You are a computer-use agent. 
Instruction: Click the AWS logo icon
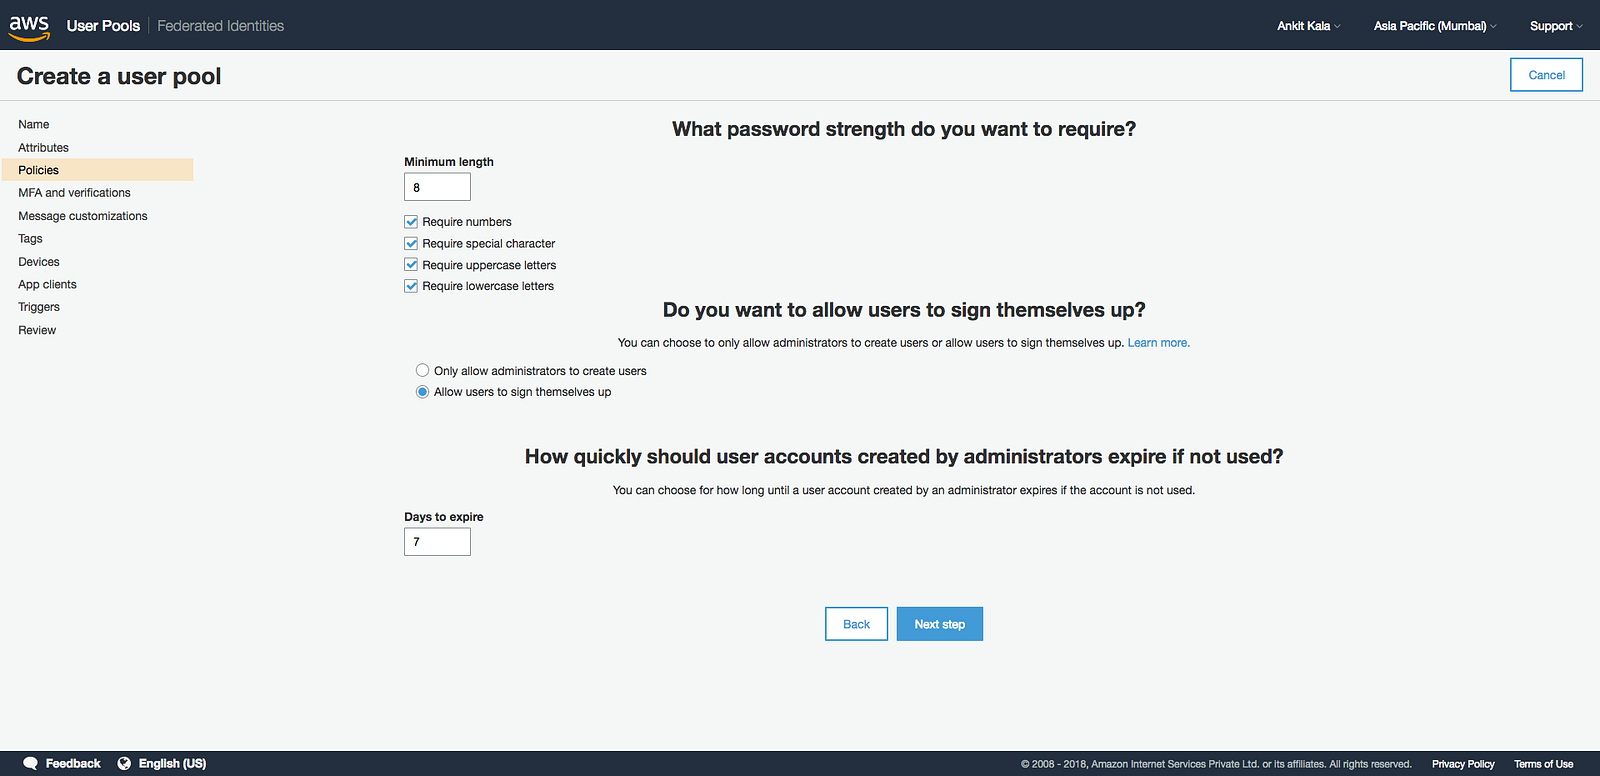point(29,27)
